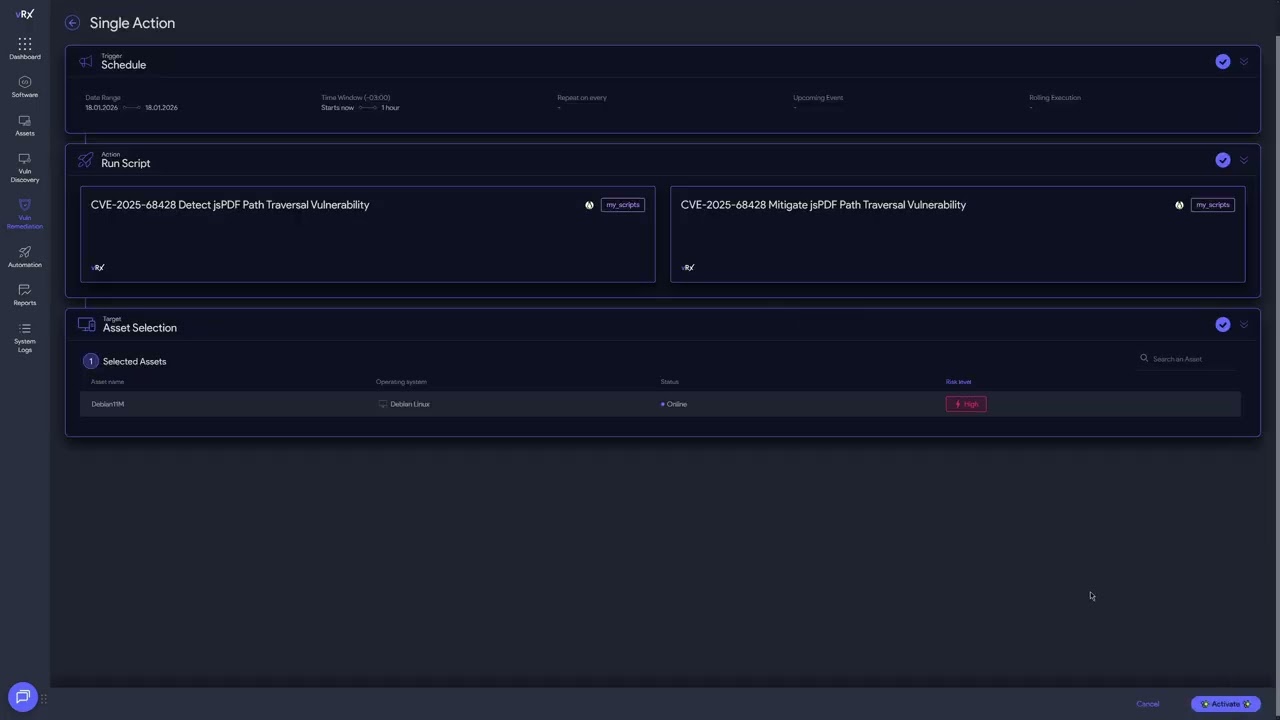Collapse the Run Script section with its chevron
The width and height of the screenshot is (1280, 720).
pos(1244,160)
